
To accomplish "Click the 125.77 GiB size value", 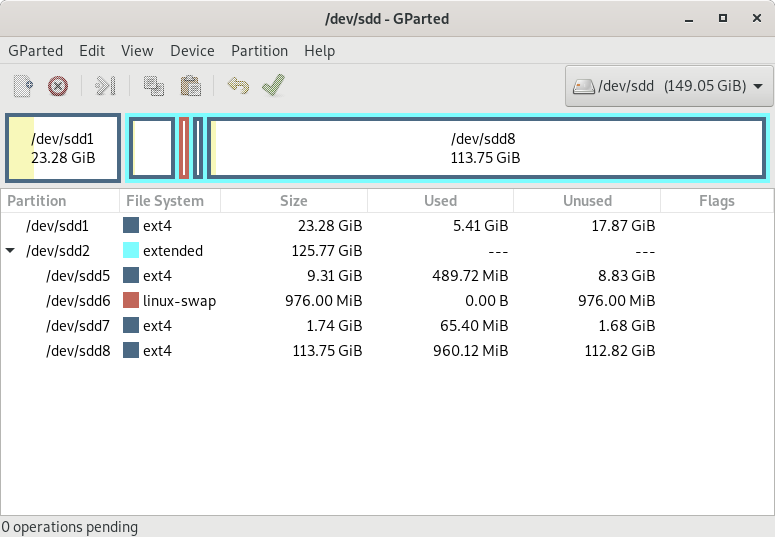I will point(327,251).
